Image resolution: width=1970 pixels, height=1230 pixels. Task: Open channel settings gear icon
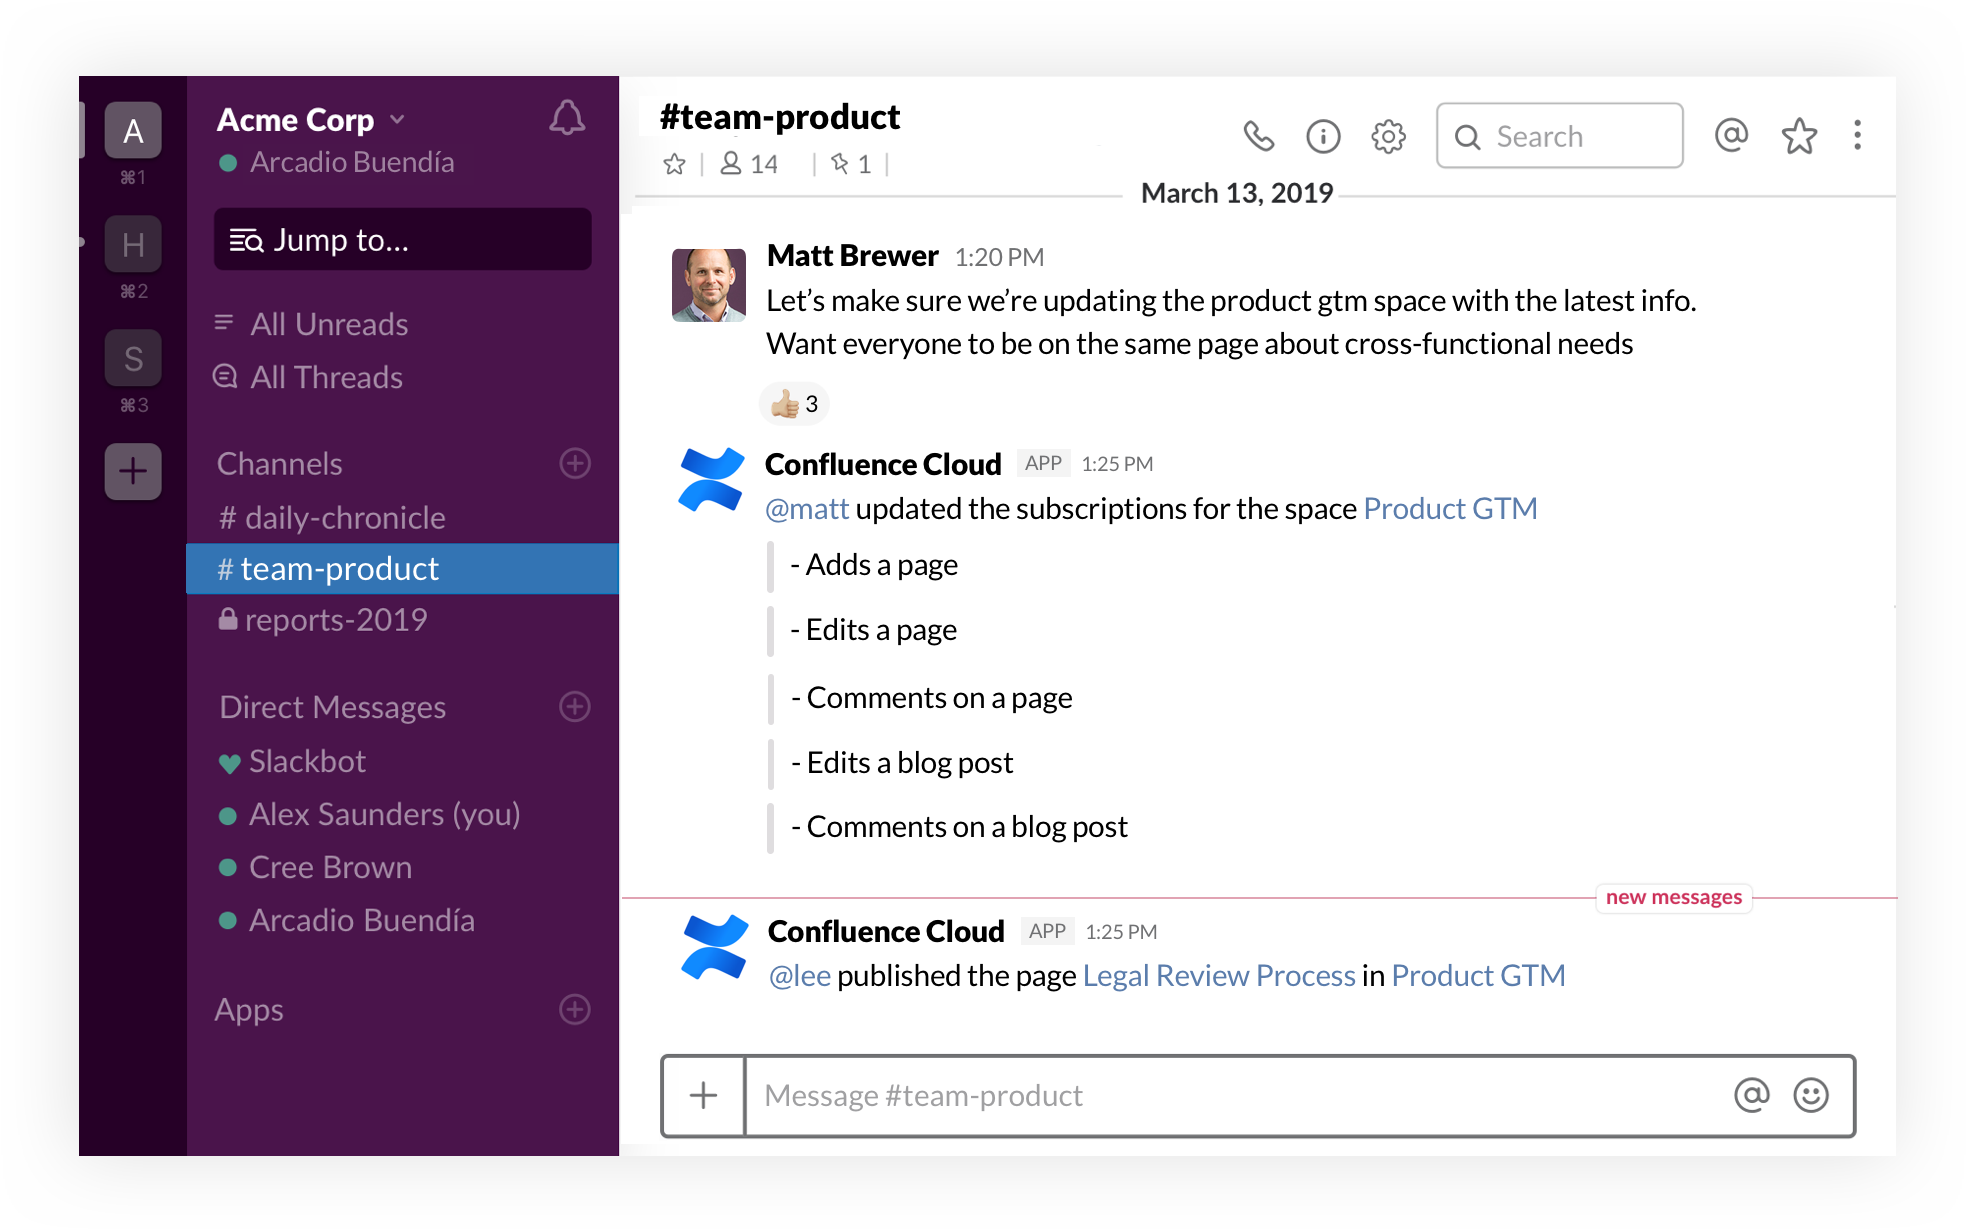[x=1388, y=136]
